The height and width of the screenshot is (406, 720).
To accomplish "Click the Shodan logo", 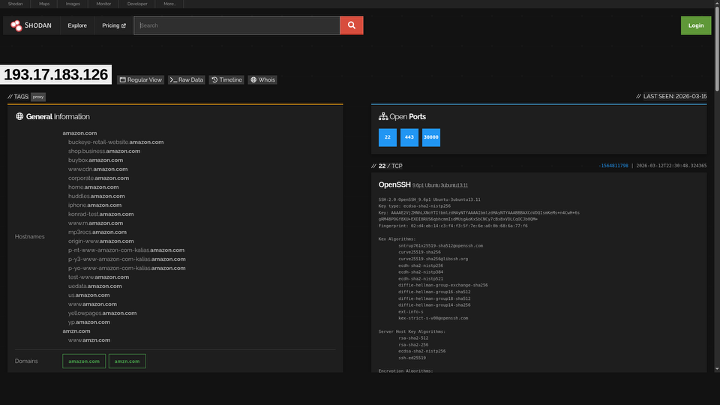I will tap(30, 25).
